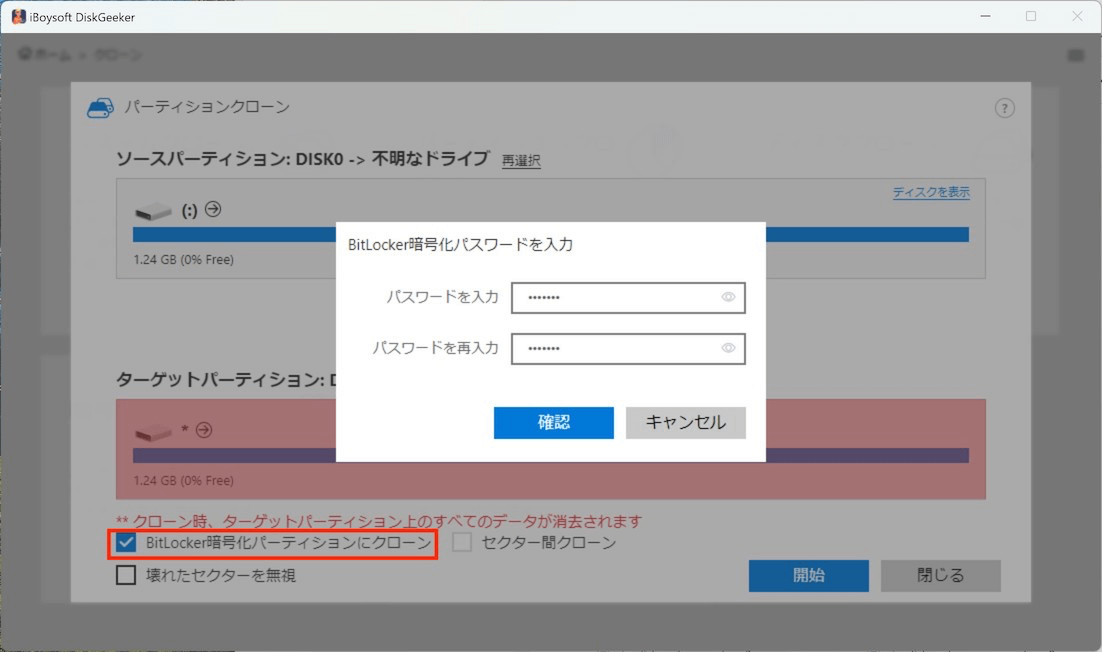Open the 再選択 link for the source partition
The image size is (1102, 652).
(x=521, y=160)
